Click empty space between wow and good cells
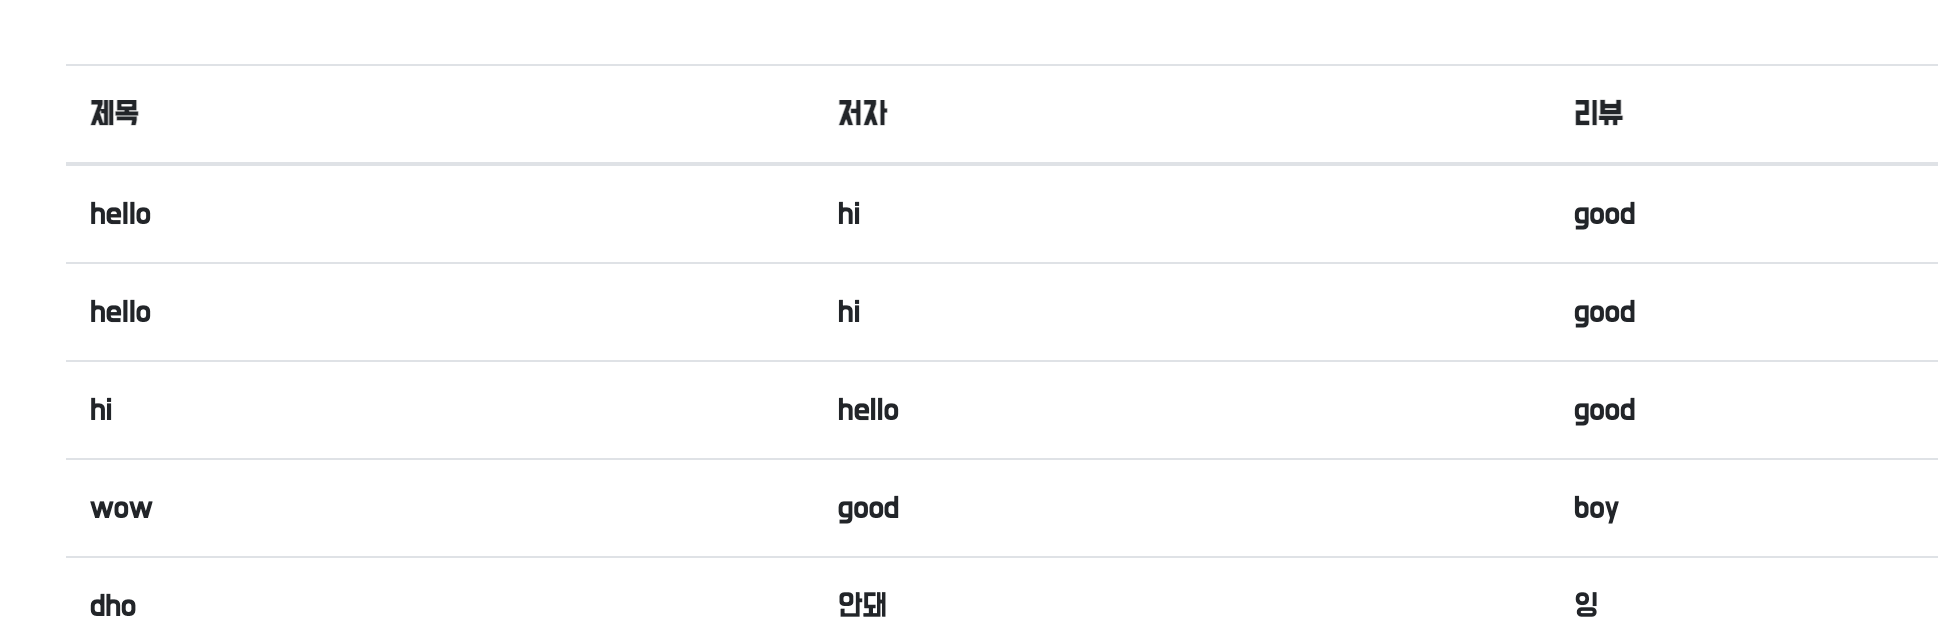The width and height of the screenshot is (1938, 624). 495,508
